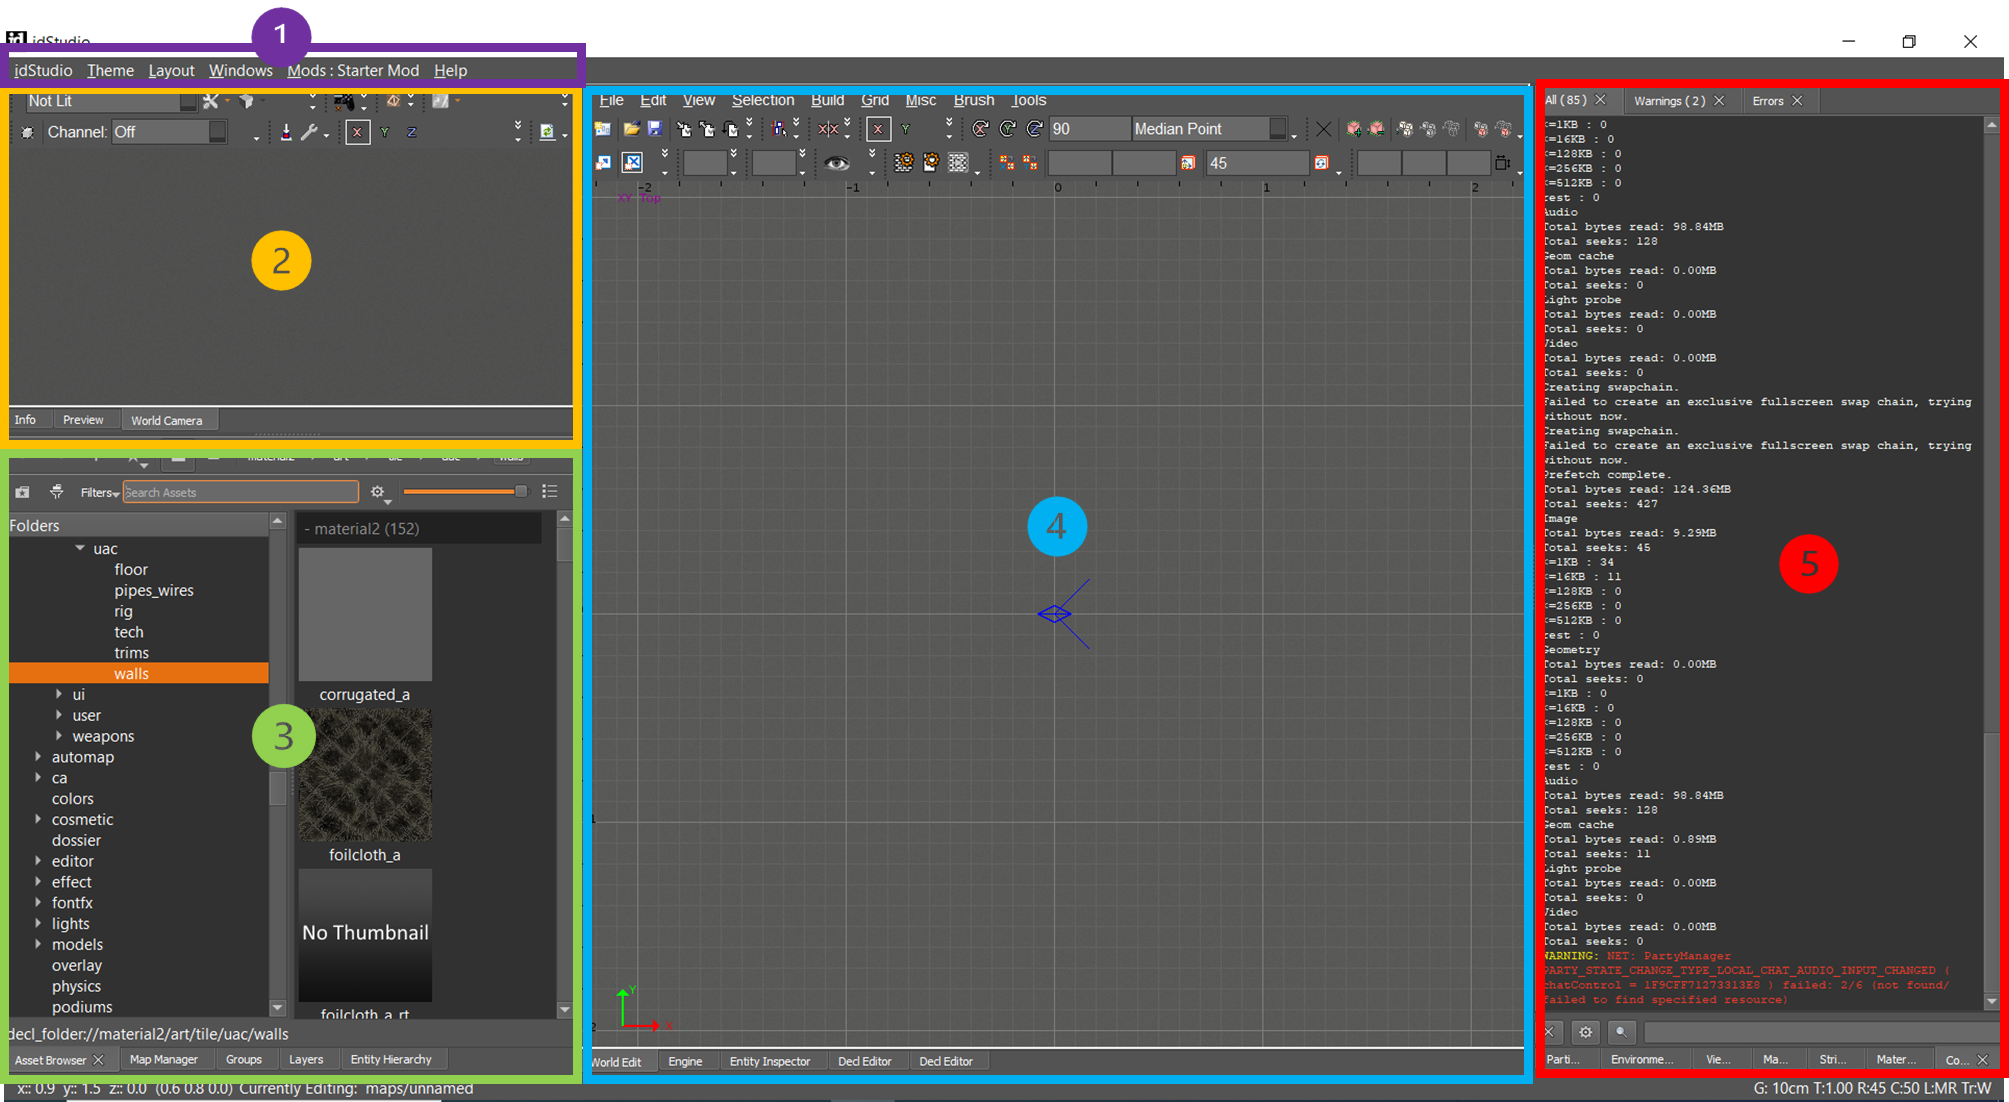Click the open file folder icon

pyautogui.click(x=631, y=129)
